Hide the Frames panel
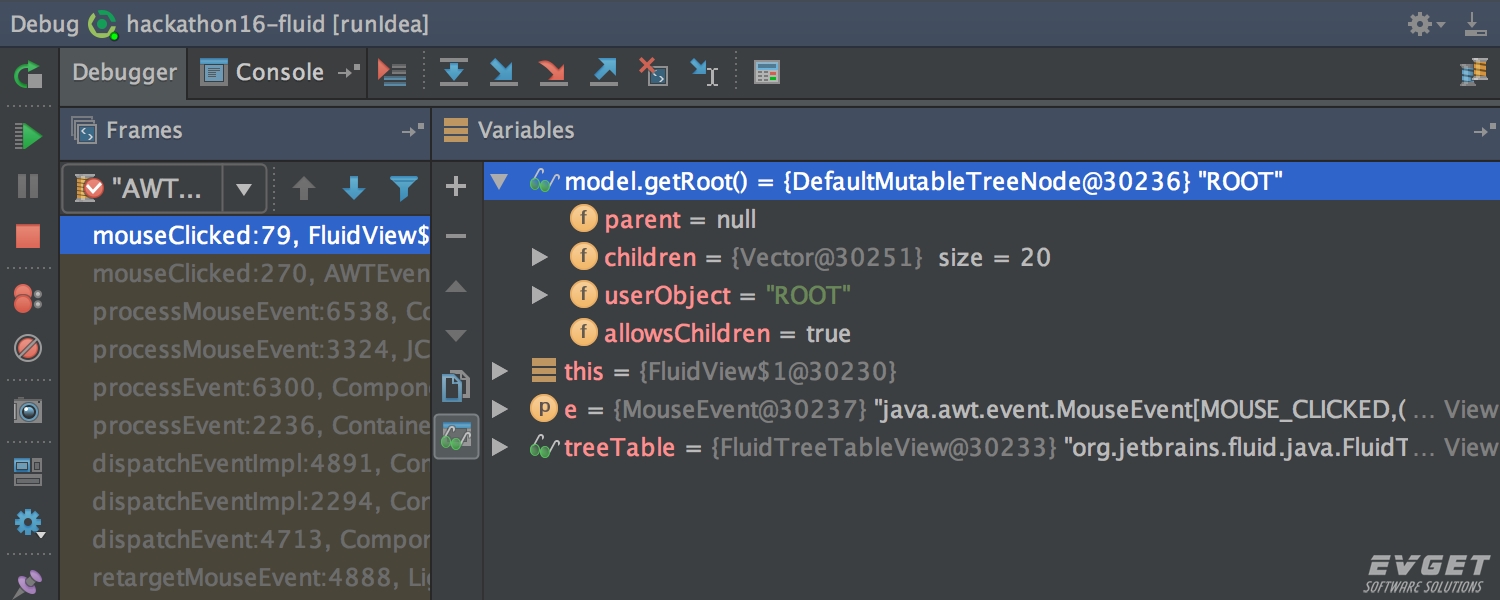The width and height of the screenshot is (1500, 600). tap(412, 131)
